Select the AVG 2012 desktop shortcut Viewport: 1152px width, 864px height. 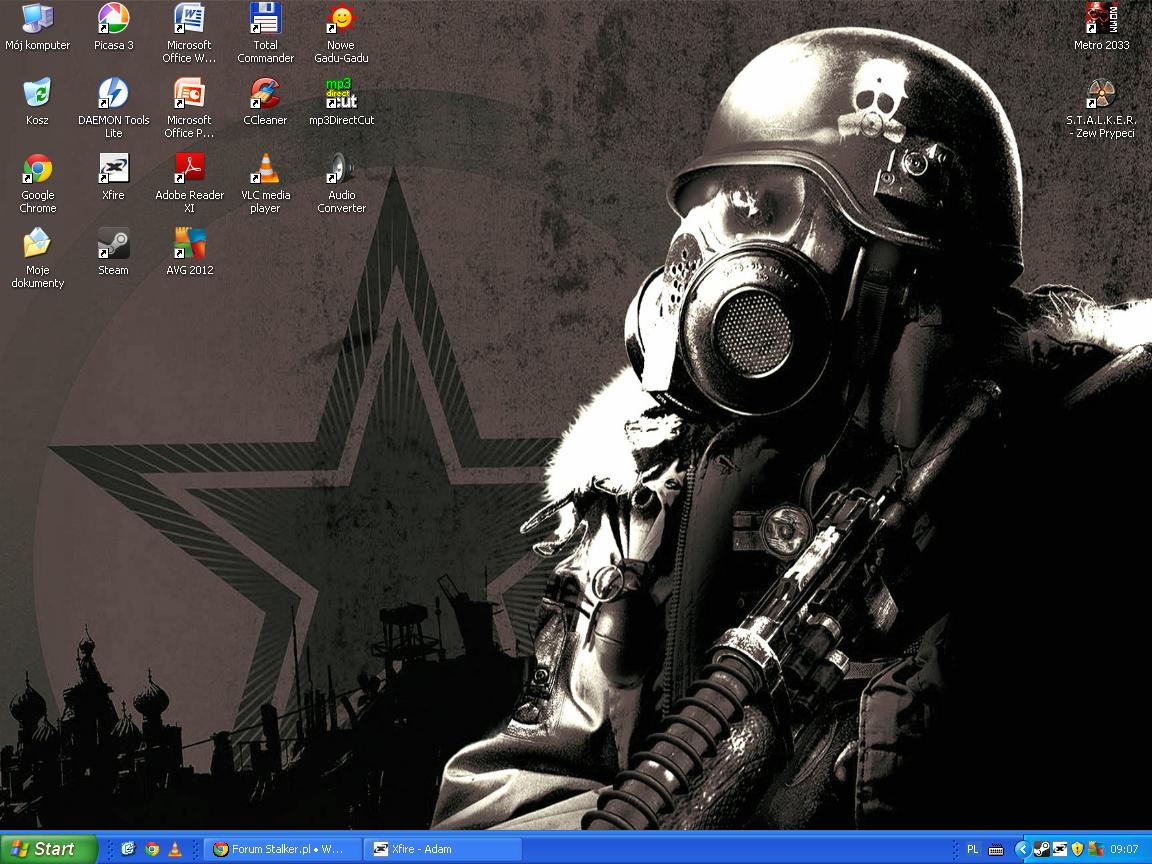pos(189,252)
